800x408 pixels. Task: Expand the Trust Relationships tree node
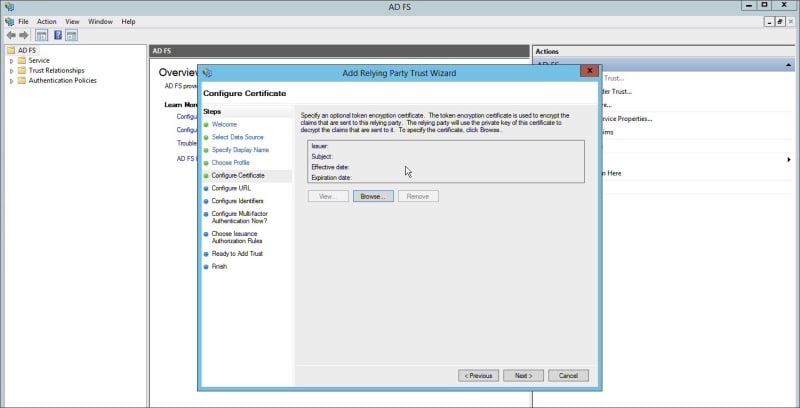(x=12, y=71)
